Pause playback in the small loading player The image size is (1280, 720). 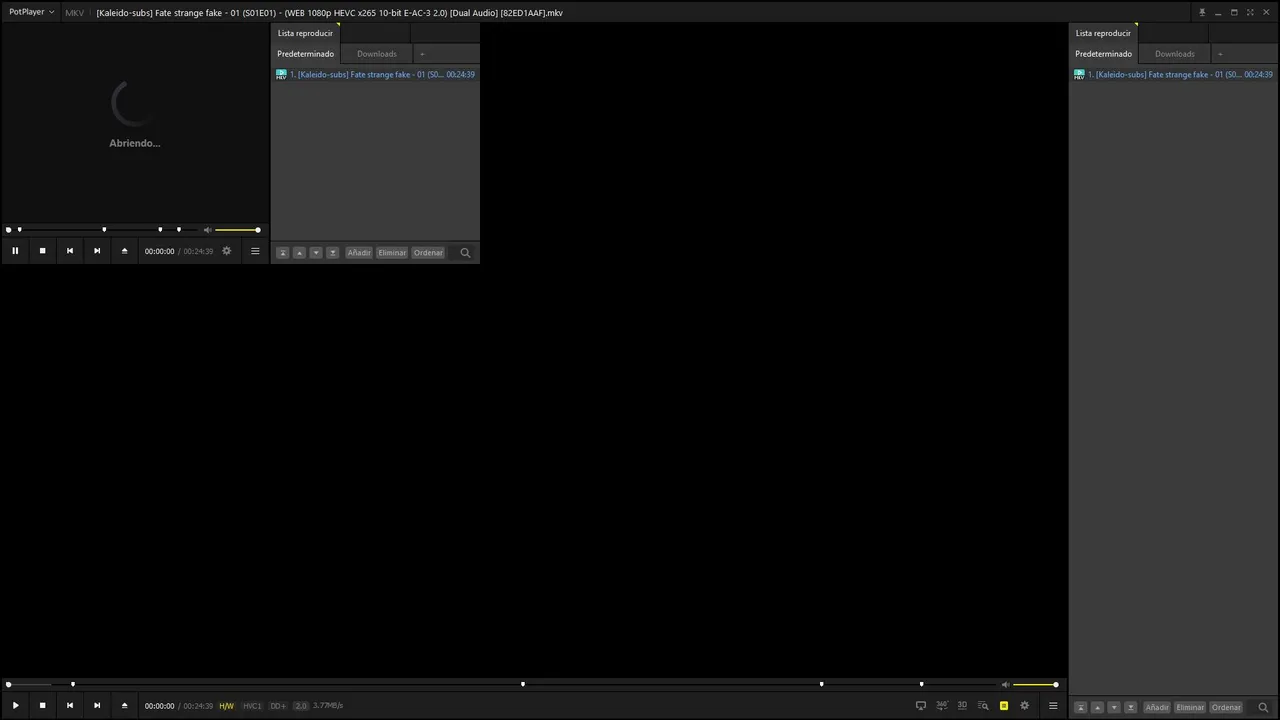click(x=15, y=251)
